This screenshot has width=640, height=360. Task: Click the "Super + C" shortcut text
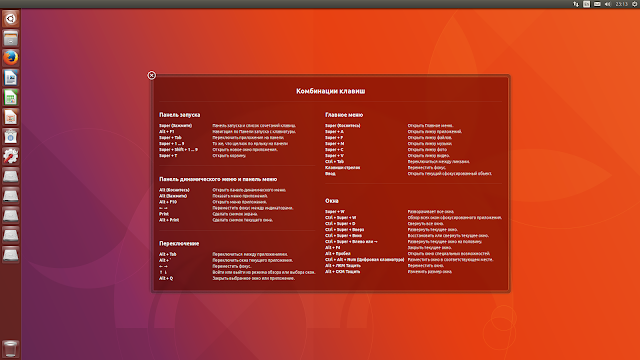pyautogui.click(x=334, y=149)
